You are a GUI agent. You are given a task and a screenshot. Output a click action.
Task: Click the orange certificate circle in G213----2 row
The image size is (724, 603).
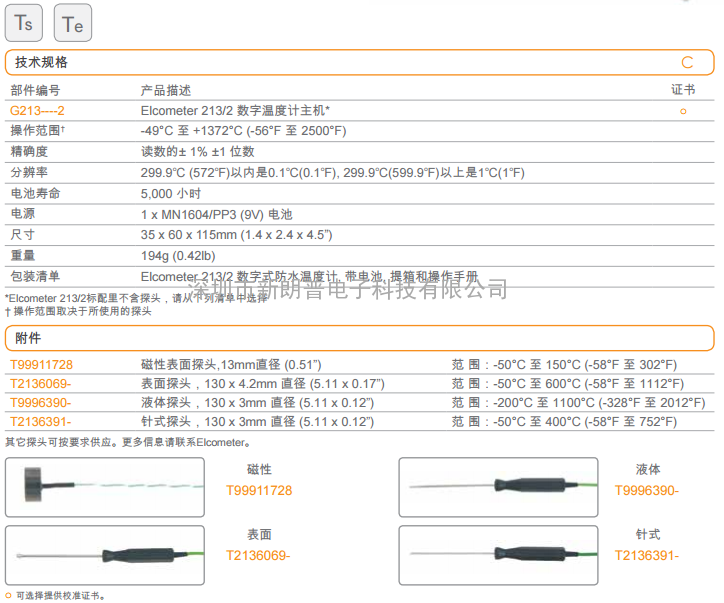683,111
